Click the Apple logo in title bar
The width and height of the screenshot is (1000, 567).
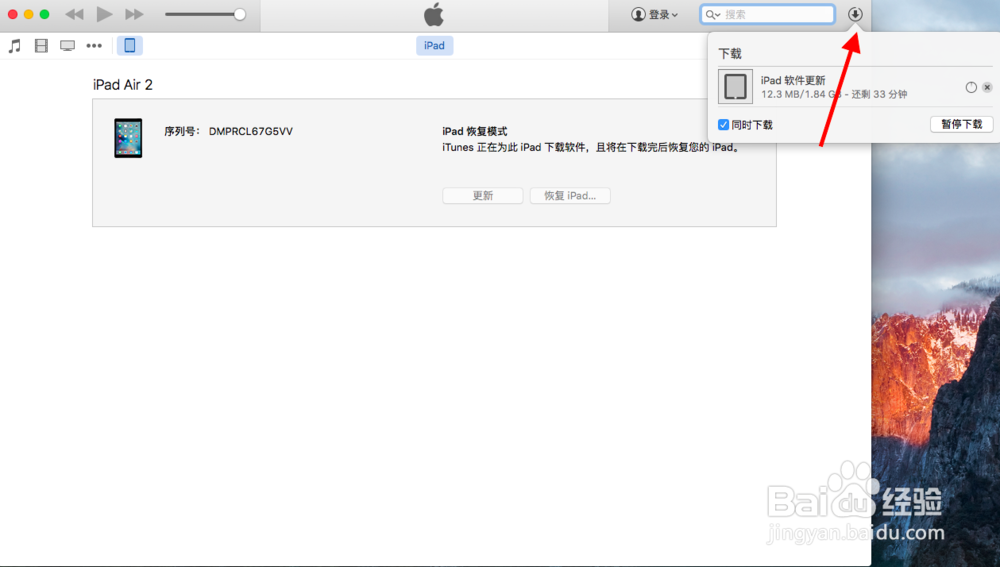click(x=434, y=15)
